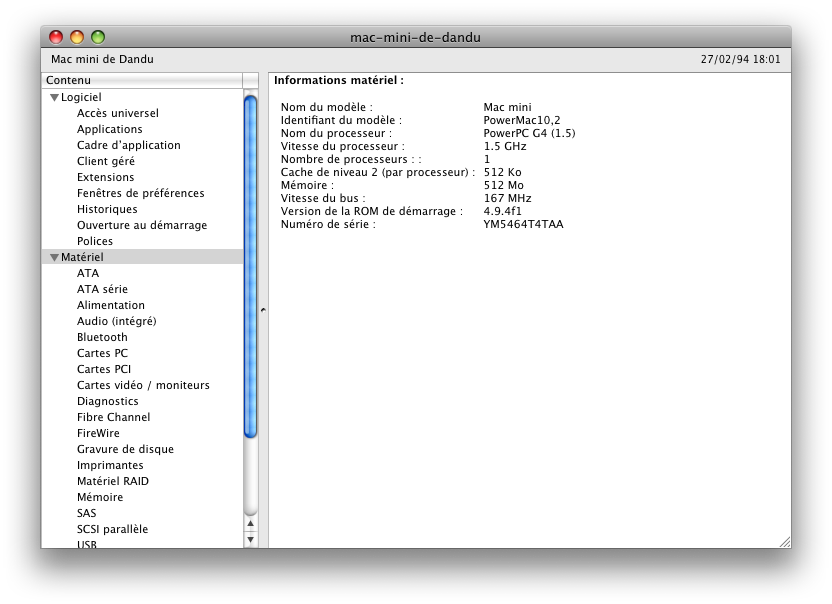Image resolution: width=832 pixels, height=604 pixels.
Task: Select the Matériel category row
Action: click(x=142, y=257)
